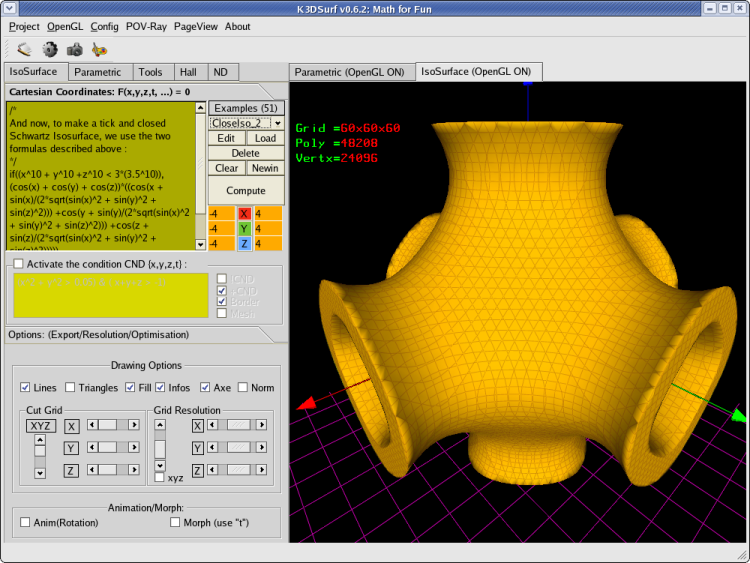This screenshot has height=563, width=750.
Task: Click the red X axis button
Action: [245, 214]
